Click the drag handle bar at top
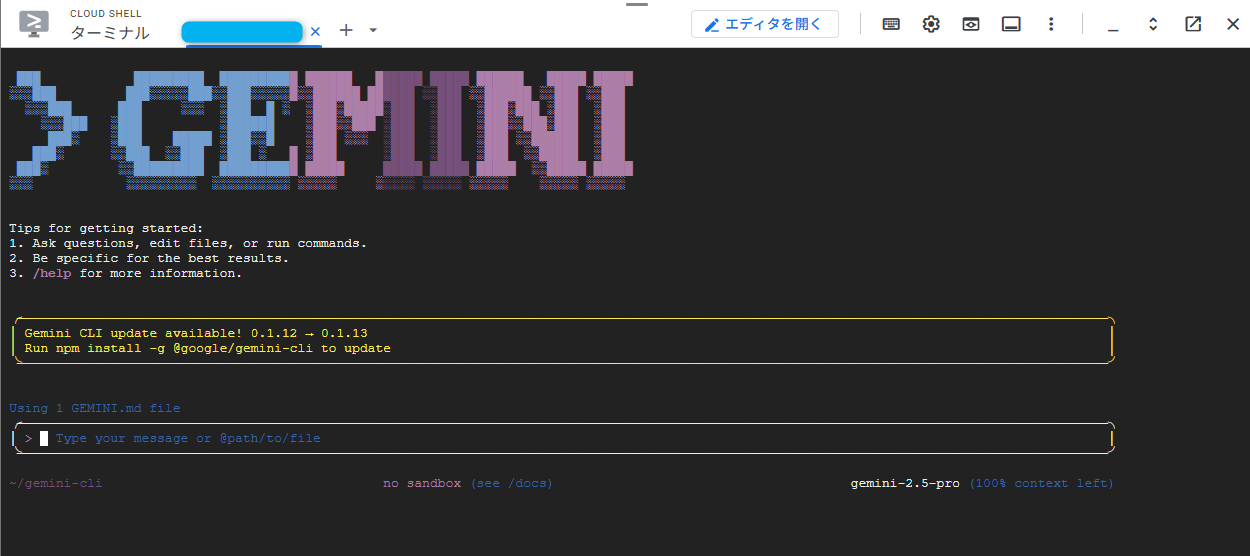 pyautogui.click(x=637, y=4)
